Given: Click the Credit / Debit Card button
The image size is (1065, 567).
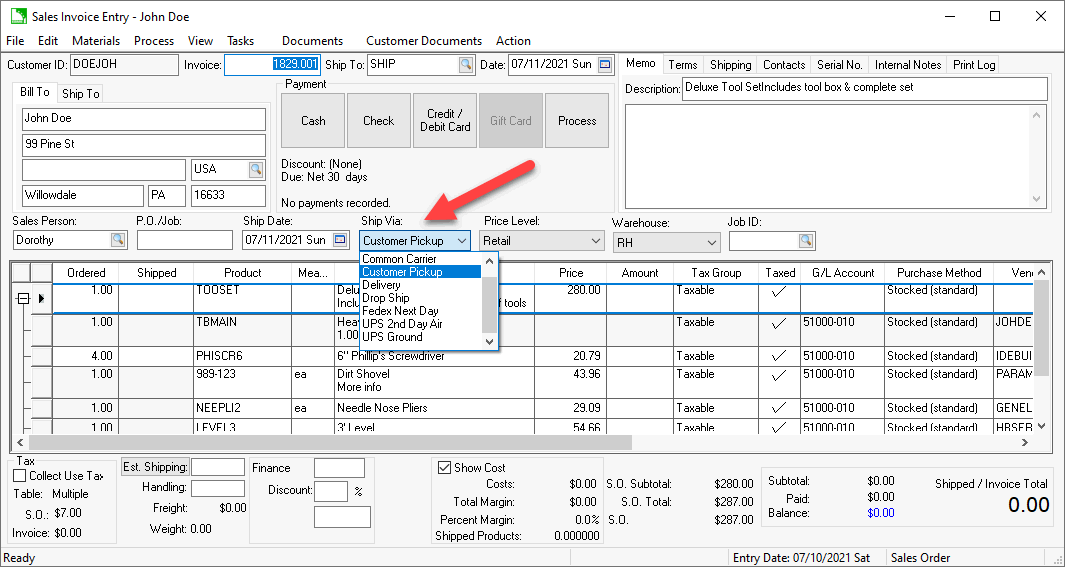Looking at the screenshot, I should pyautogui.click(x=445, y=121).
